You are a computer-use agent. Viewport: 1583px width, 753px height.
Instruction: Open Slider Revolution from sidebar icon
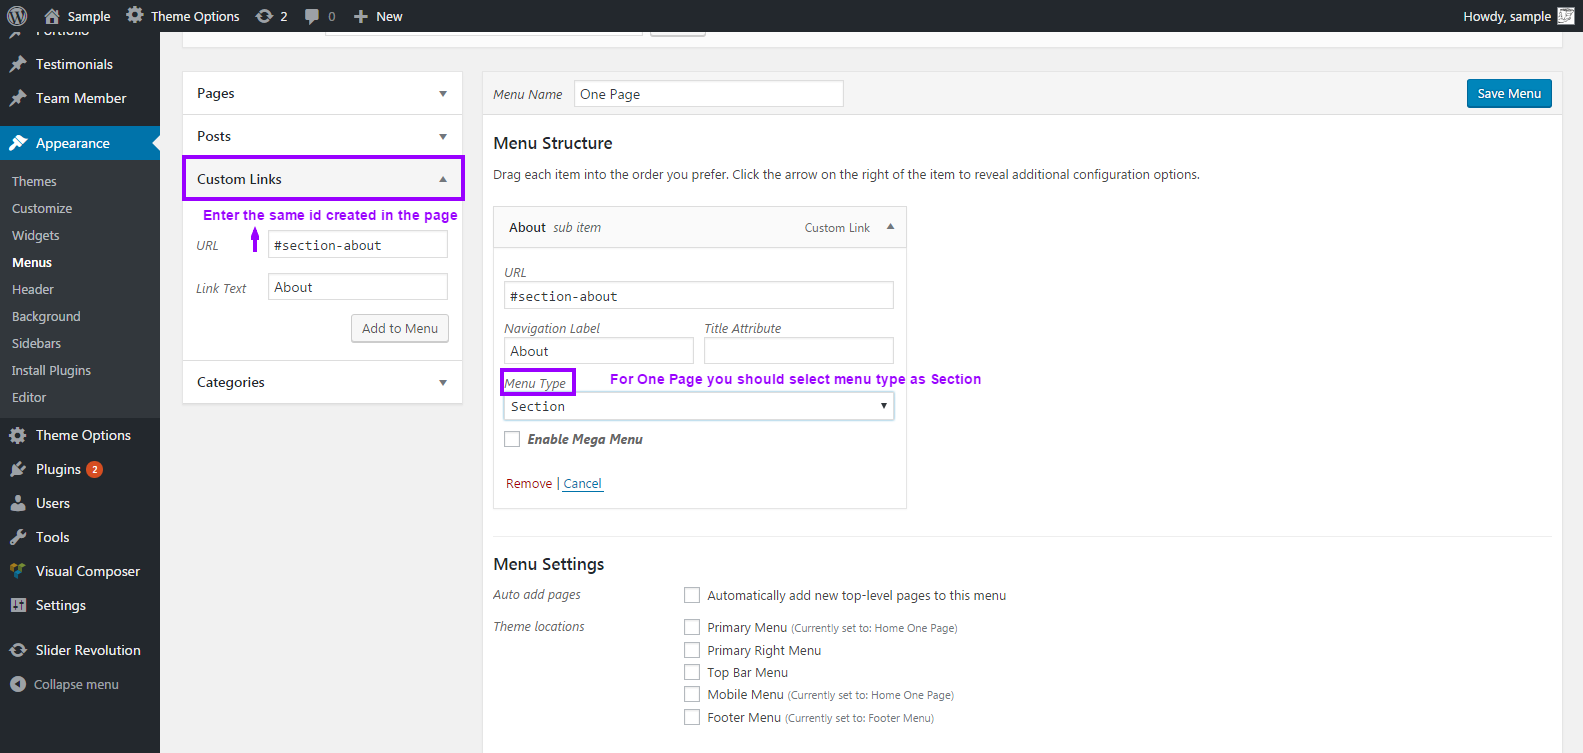pyautogui.click(x=18, y=650)
